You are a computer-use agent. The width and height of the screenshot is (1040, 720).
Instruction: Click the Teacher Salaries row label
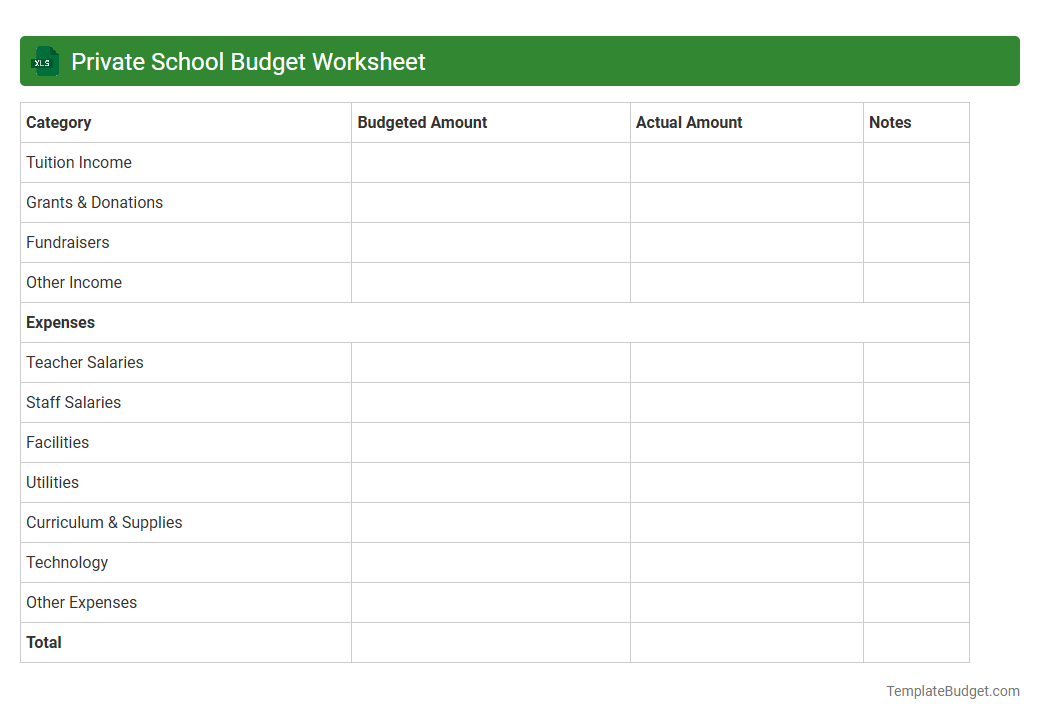click(85, 362)
